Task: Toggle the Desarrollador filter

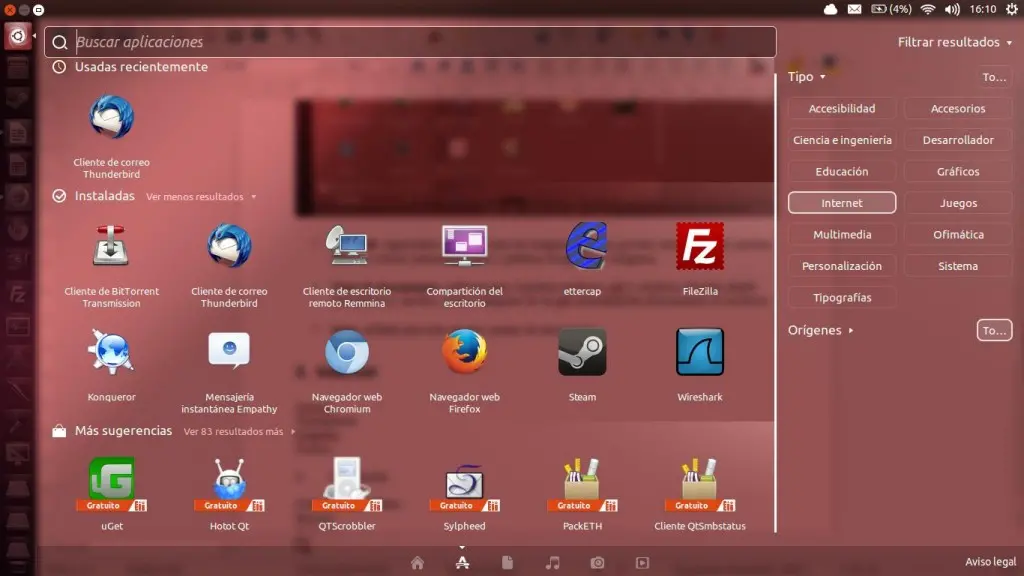Action: pyautogui.click(x=958, y=140)
